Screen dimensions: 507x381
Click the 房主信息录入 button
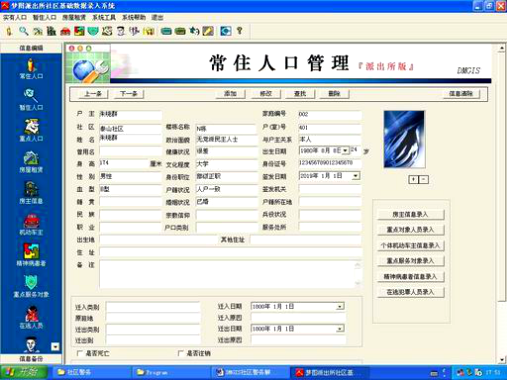[x=410, y=214]
